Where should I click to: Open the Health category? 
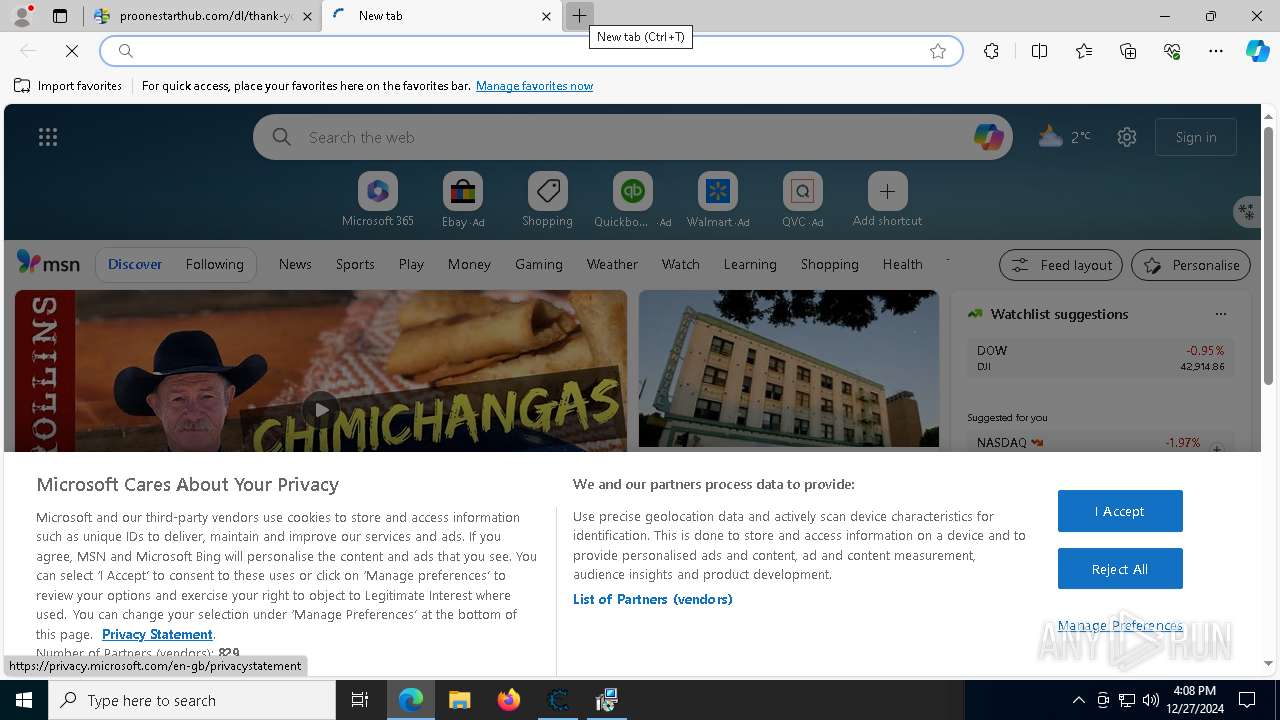(x=902, y=264)
